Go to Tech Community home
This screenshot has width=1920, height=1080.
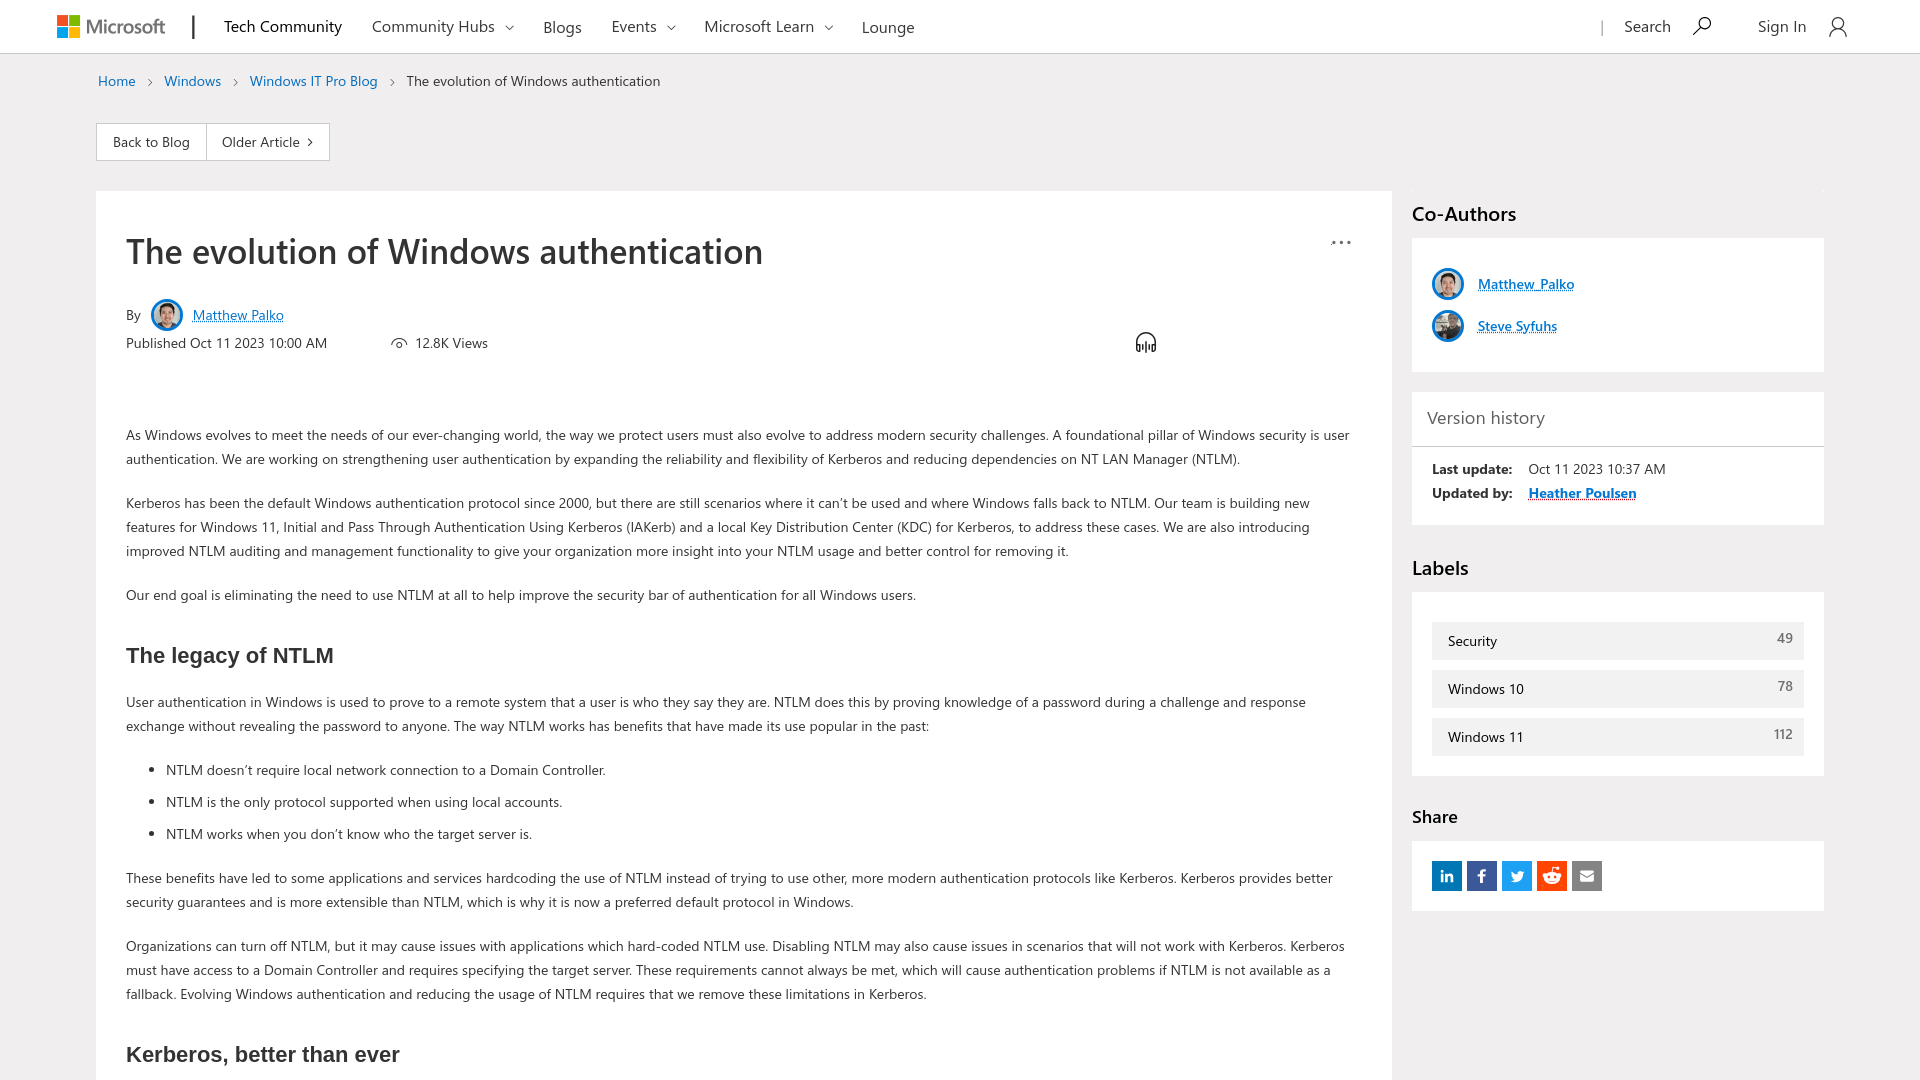click(283, 27)
